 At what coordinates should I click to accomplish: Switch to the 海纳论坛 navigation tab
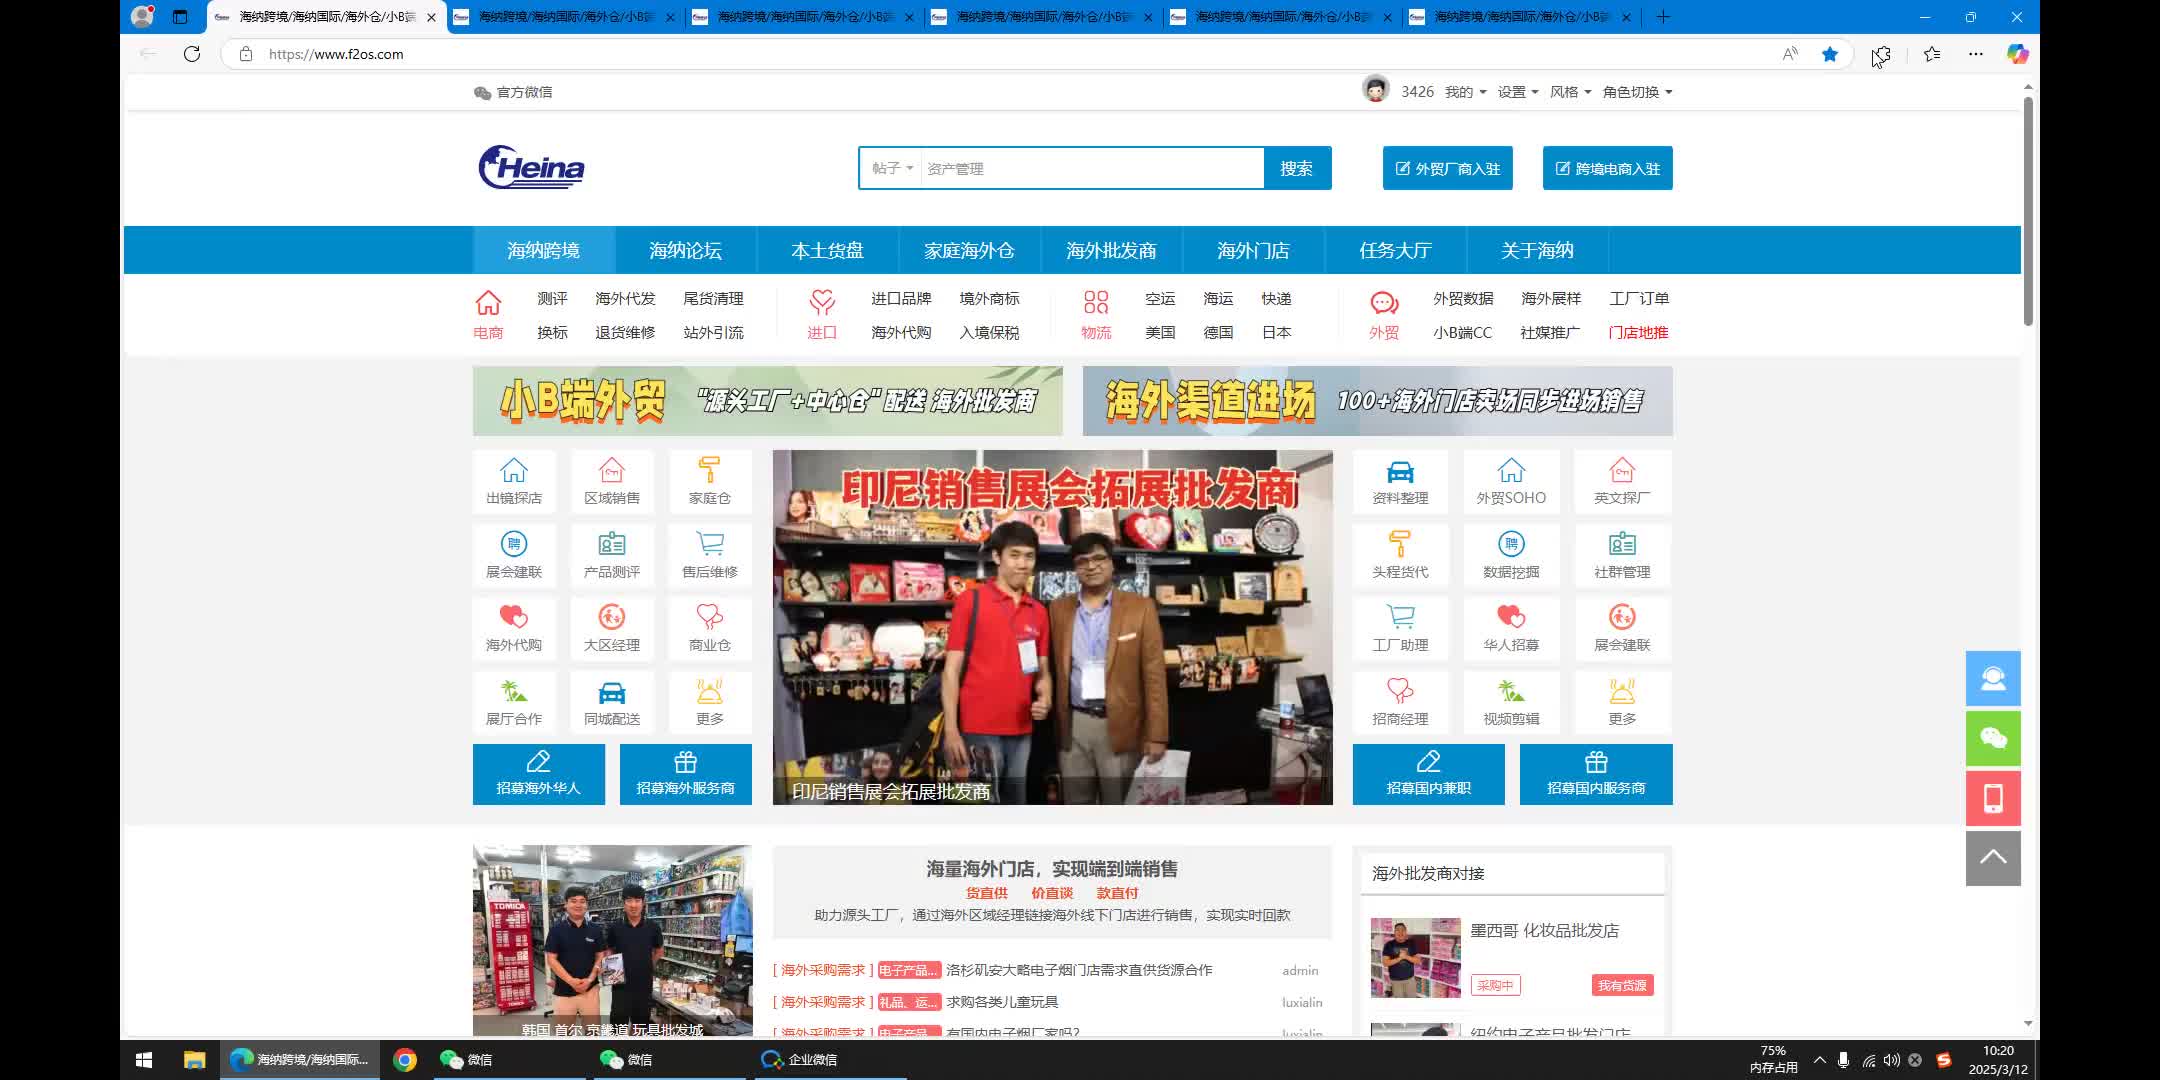pyautogui.click(x=685, y=250)
